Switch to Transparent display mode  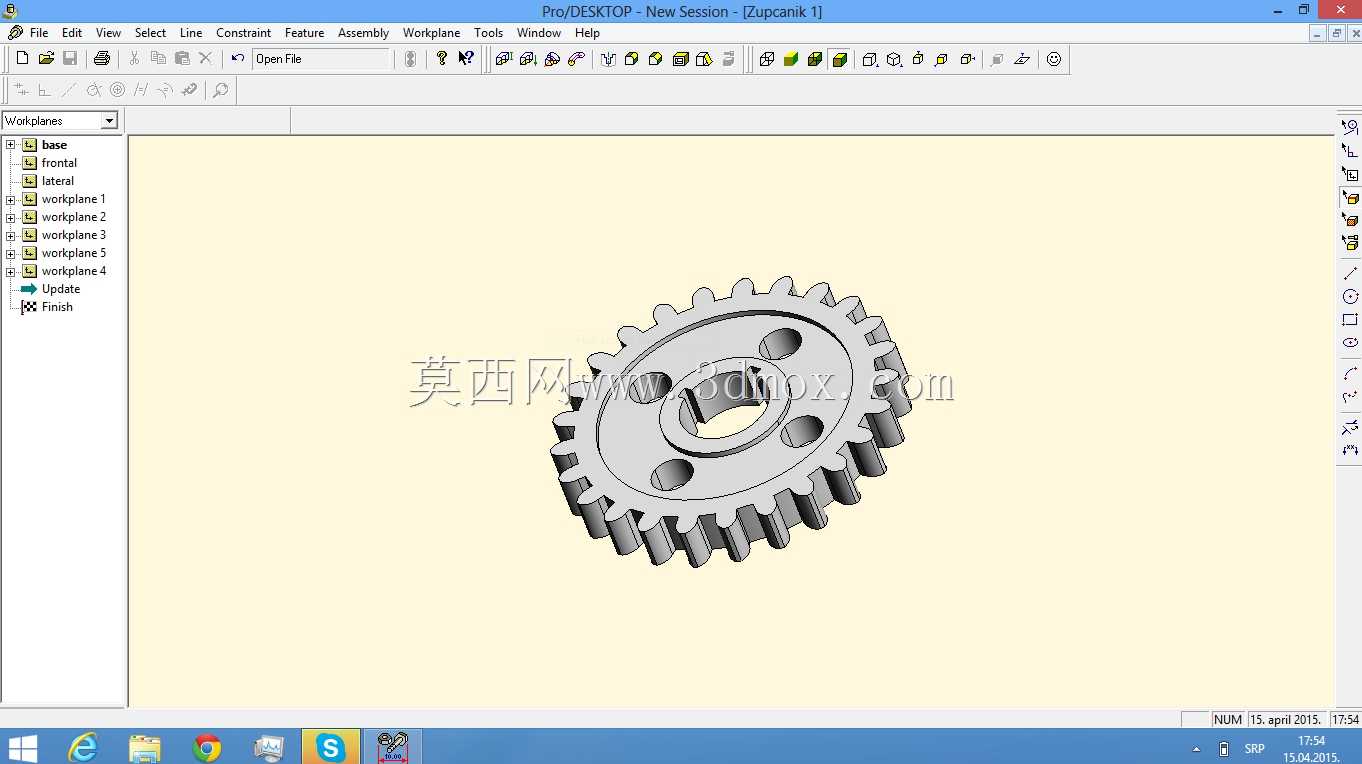[815, 59]
